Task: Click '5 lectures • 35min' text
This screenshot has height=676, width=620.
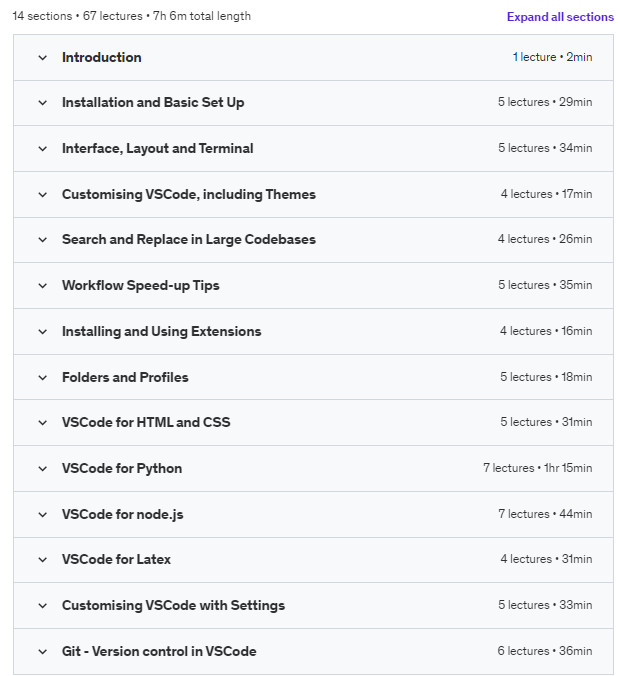Action: click(545, 285)
